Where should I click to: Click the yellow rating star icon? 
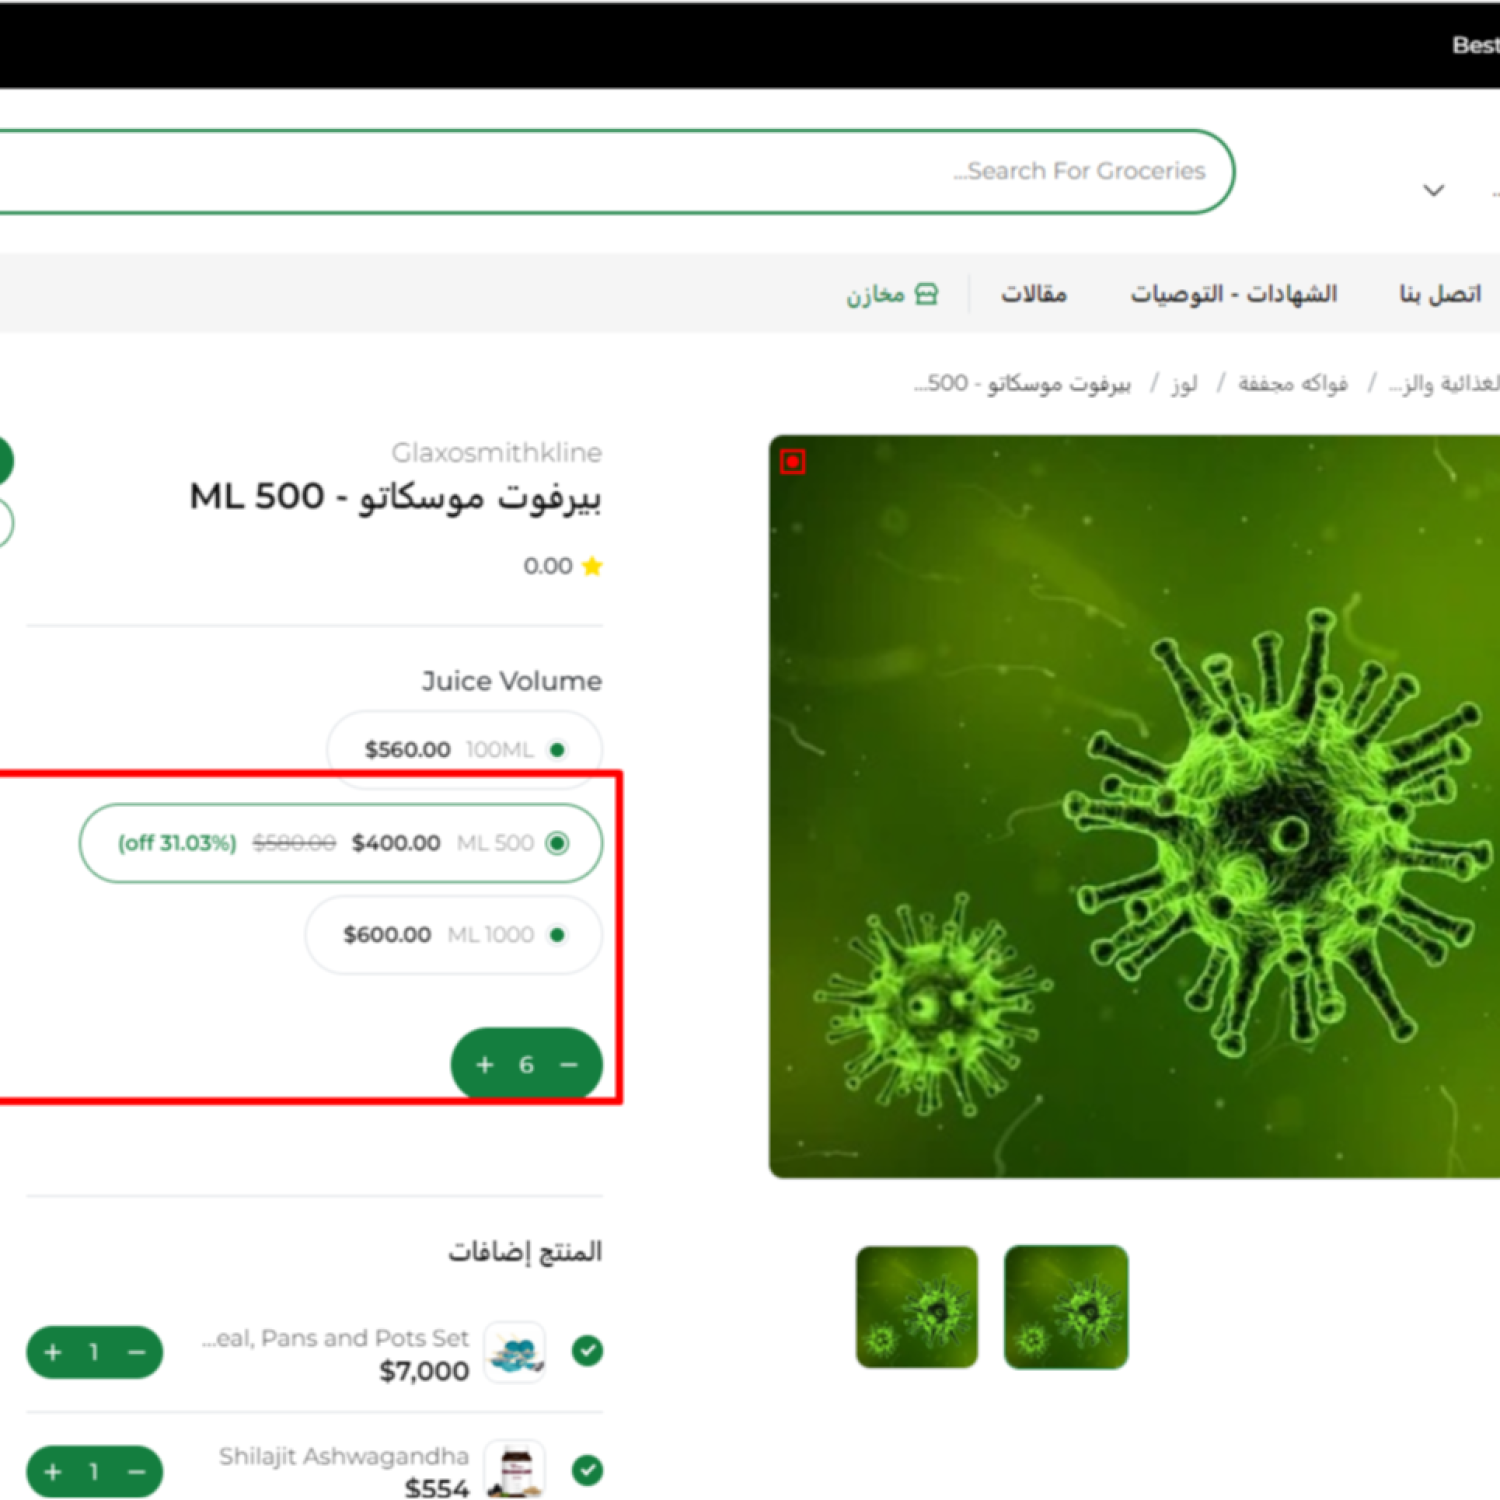tap(592, 566)
